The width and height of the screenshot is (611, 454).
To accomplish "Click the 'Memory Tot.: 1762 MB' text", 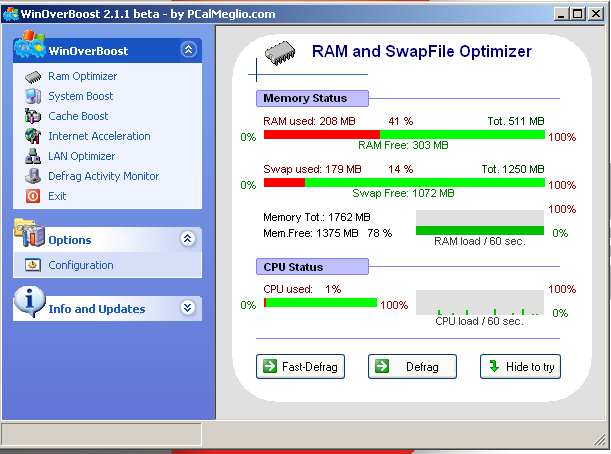I will click(317, 217).
